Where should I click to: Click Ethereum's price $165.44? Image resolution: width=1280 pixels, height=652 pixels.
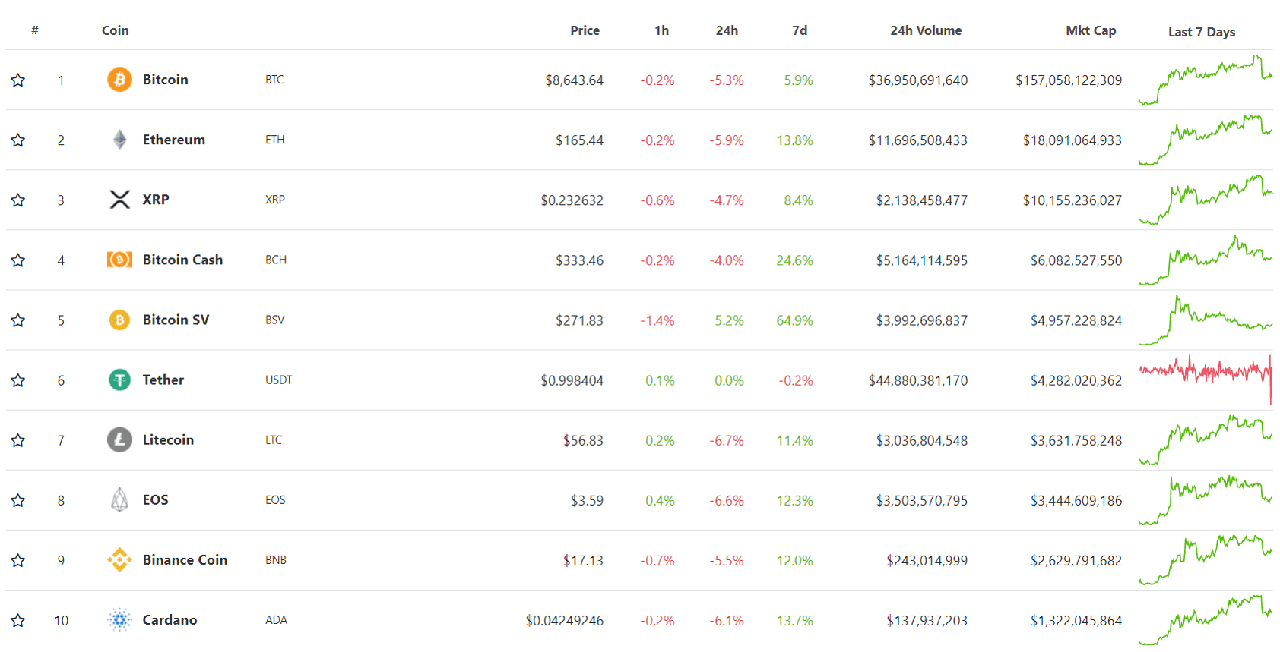(x=580, y=140)
